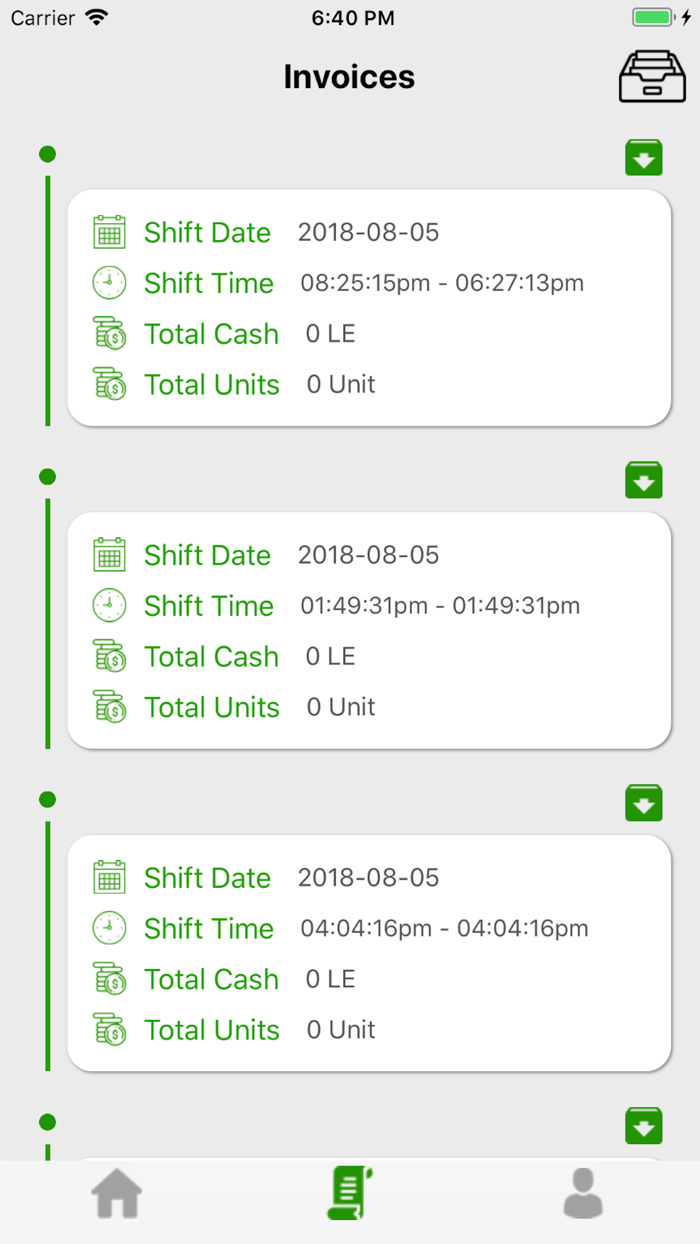Click clock icon beside 08:25:15pm shift time
This screenshot has height=1244, width=700.
pyautogui.click(x=109, y=283)
